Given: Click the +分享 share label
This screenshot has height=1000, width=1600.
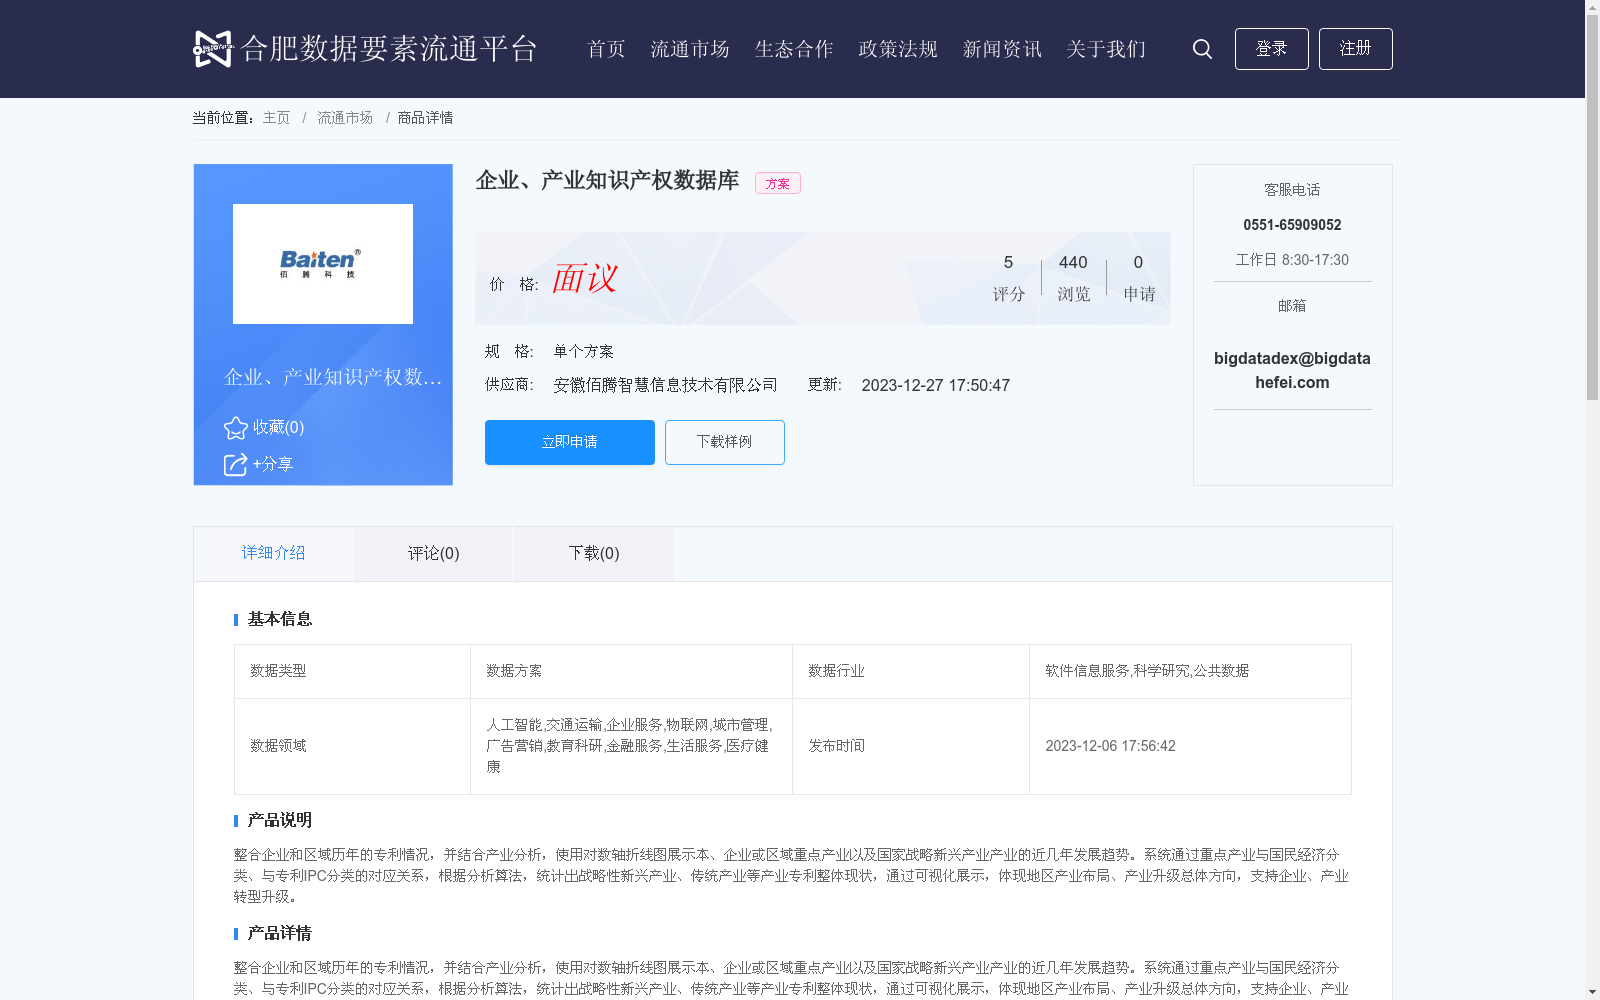Looking at the screenshot, I should click(272, 464).
